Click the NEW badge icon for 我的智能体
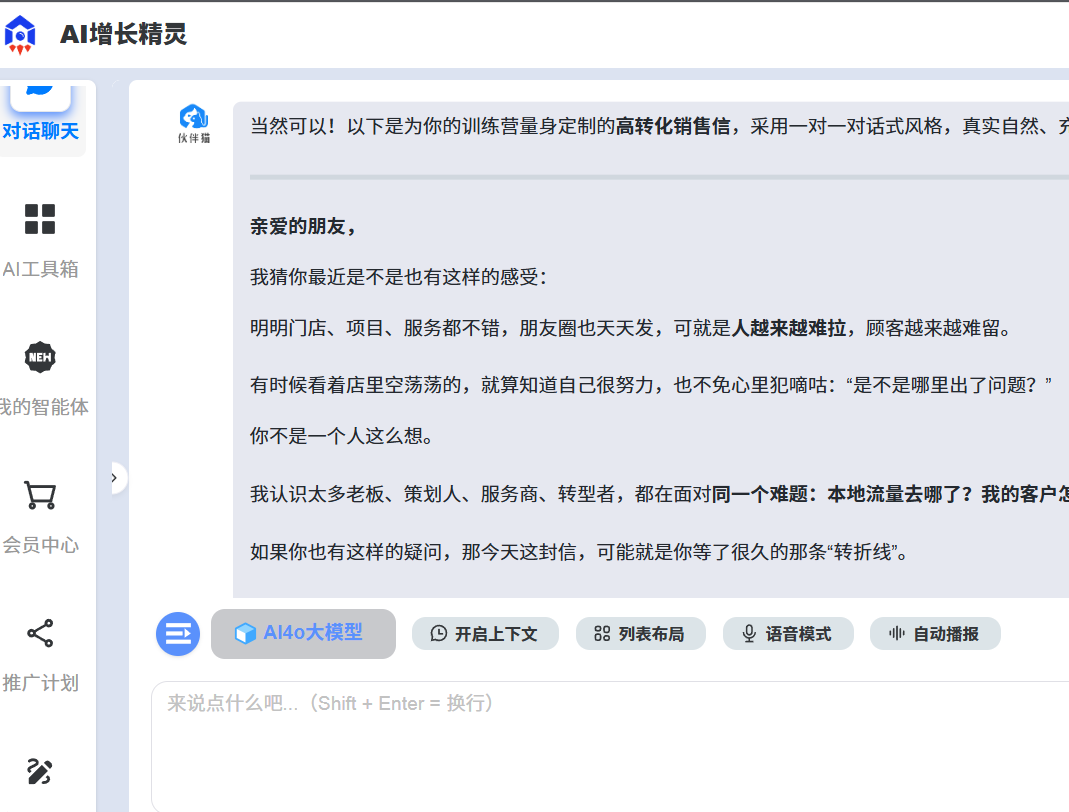Viewport: 1069px width, 812px height. click(x=40, y=357)
